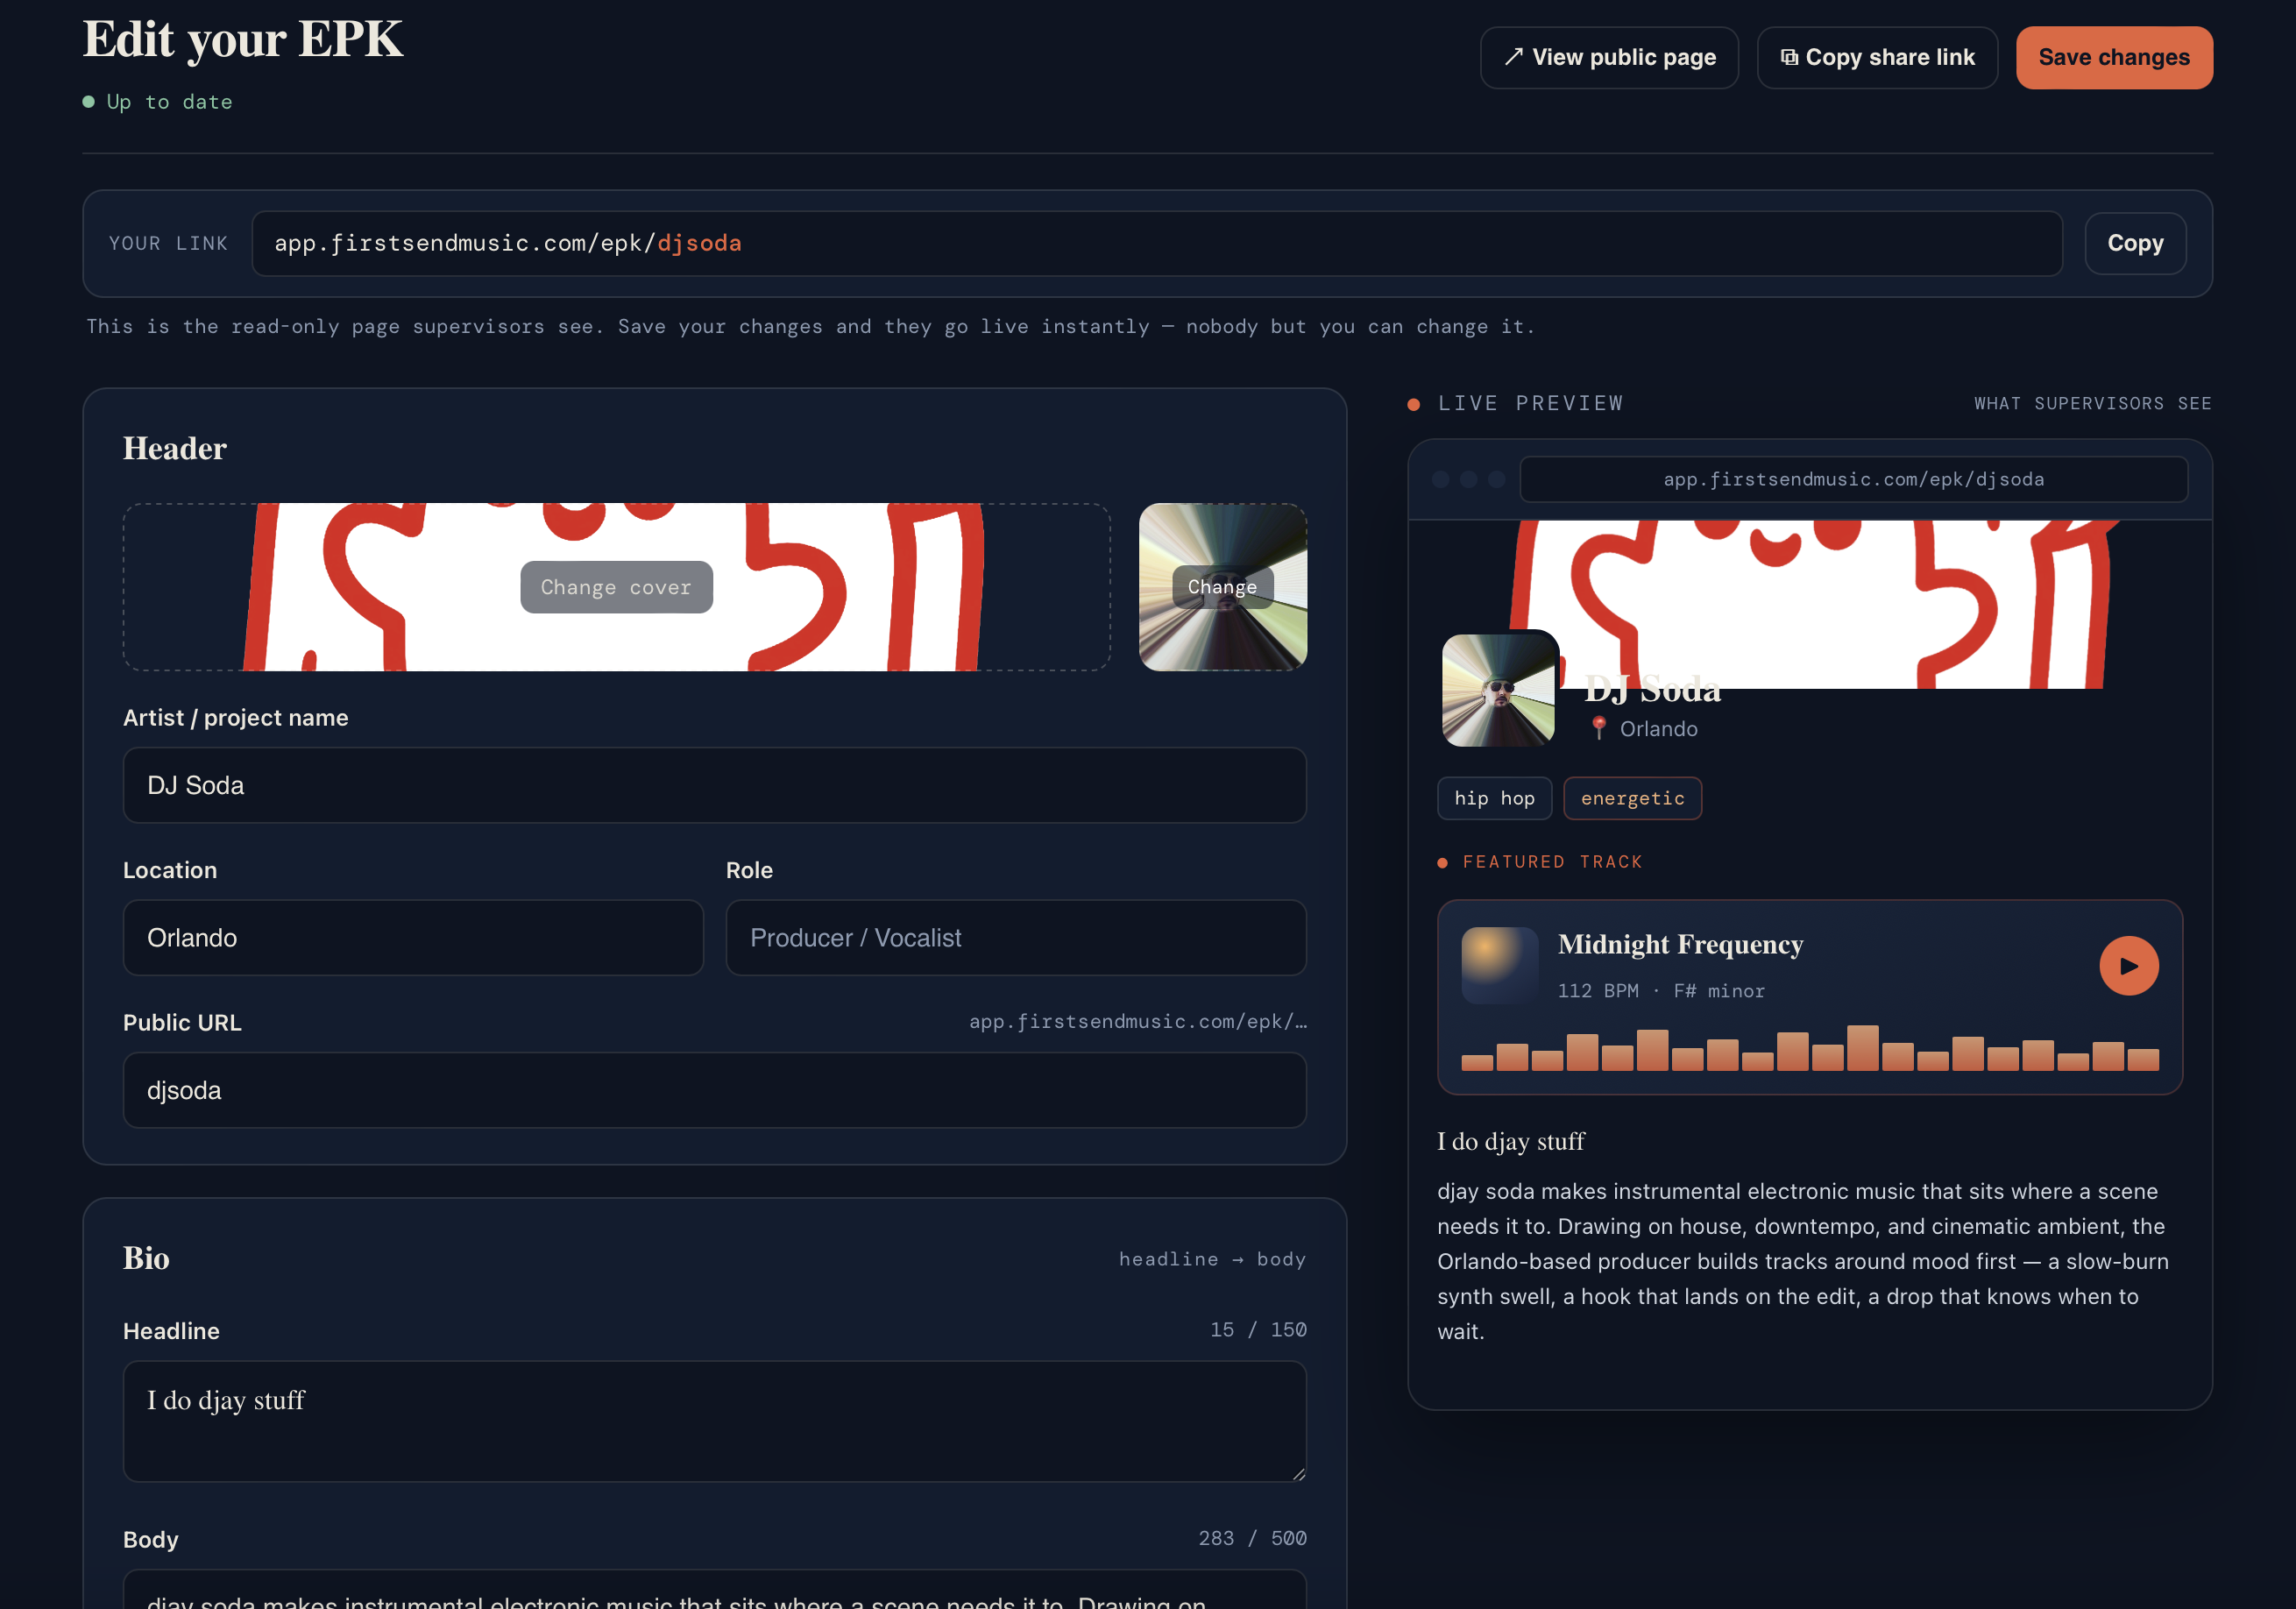Image resolution: width=2296 pixels, height=1609 pixels.
Task: Change the profile avatar image
Action: (x=1222, y=587)
